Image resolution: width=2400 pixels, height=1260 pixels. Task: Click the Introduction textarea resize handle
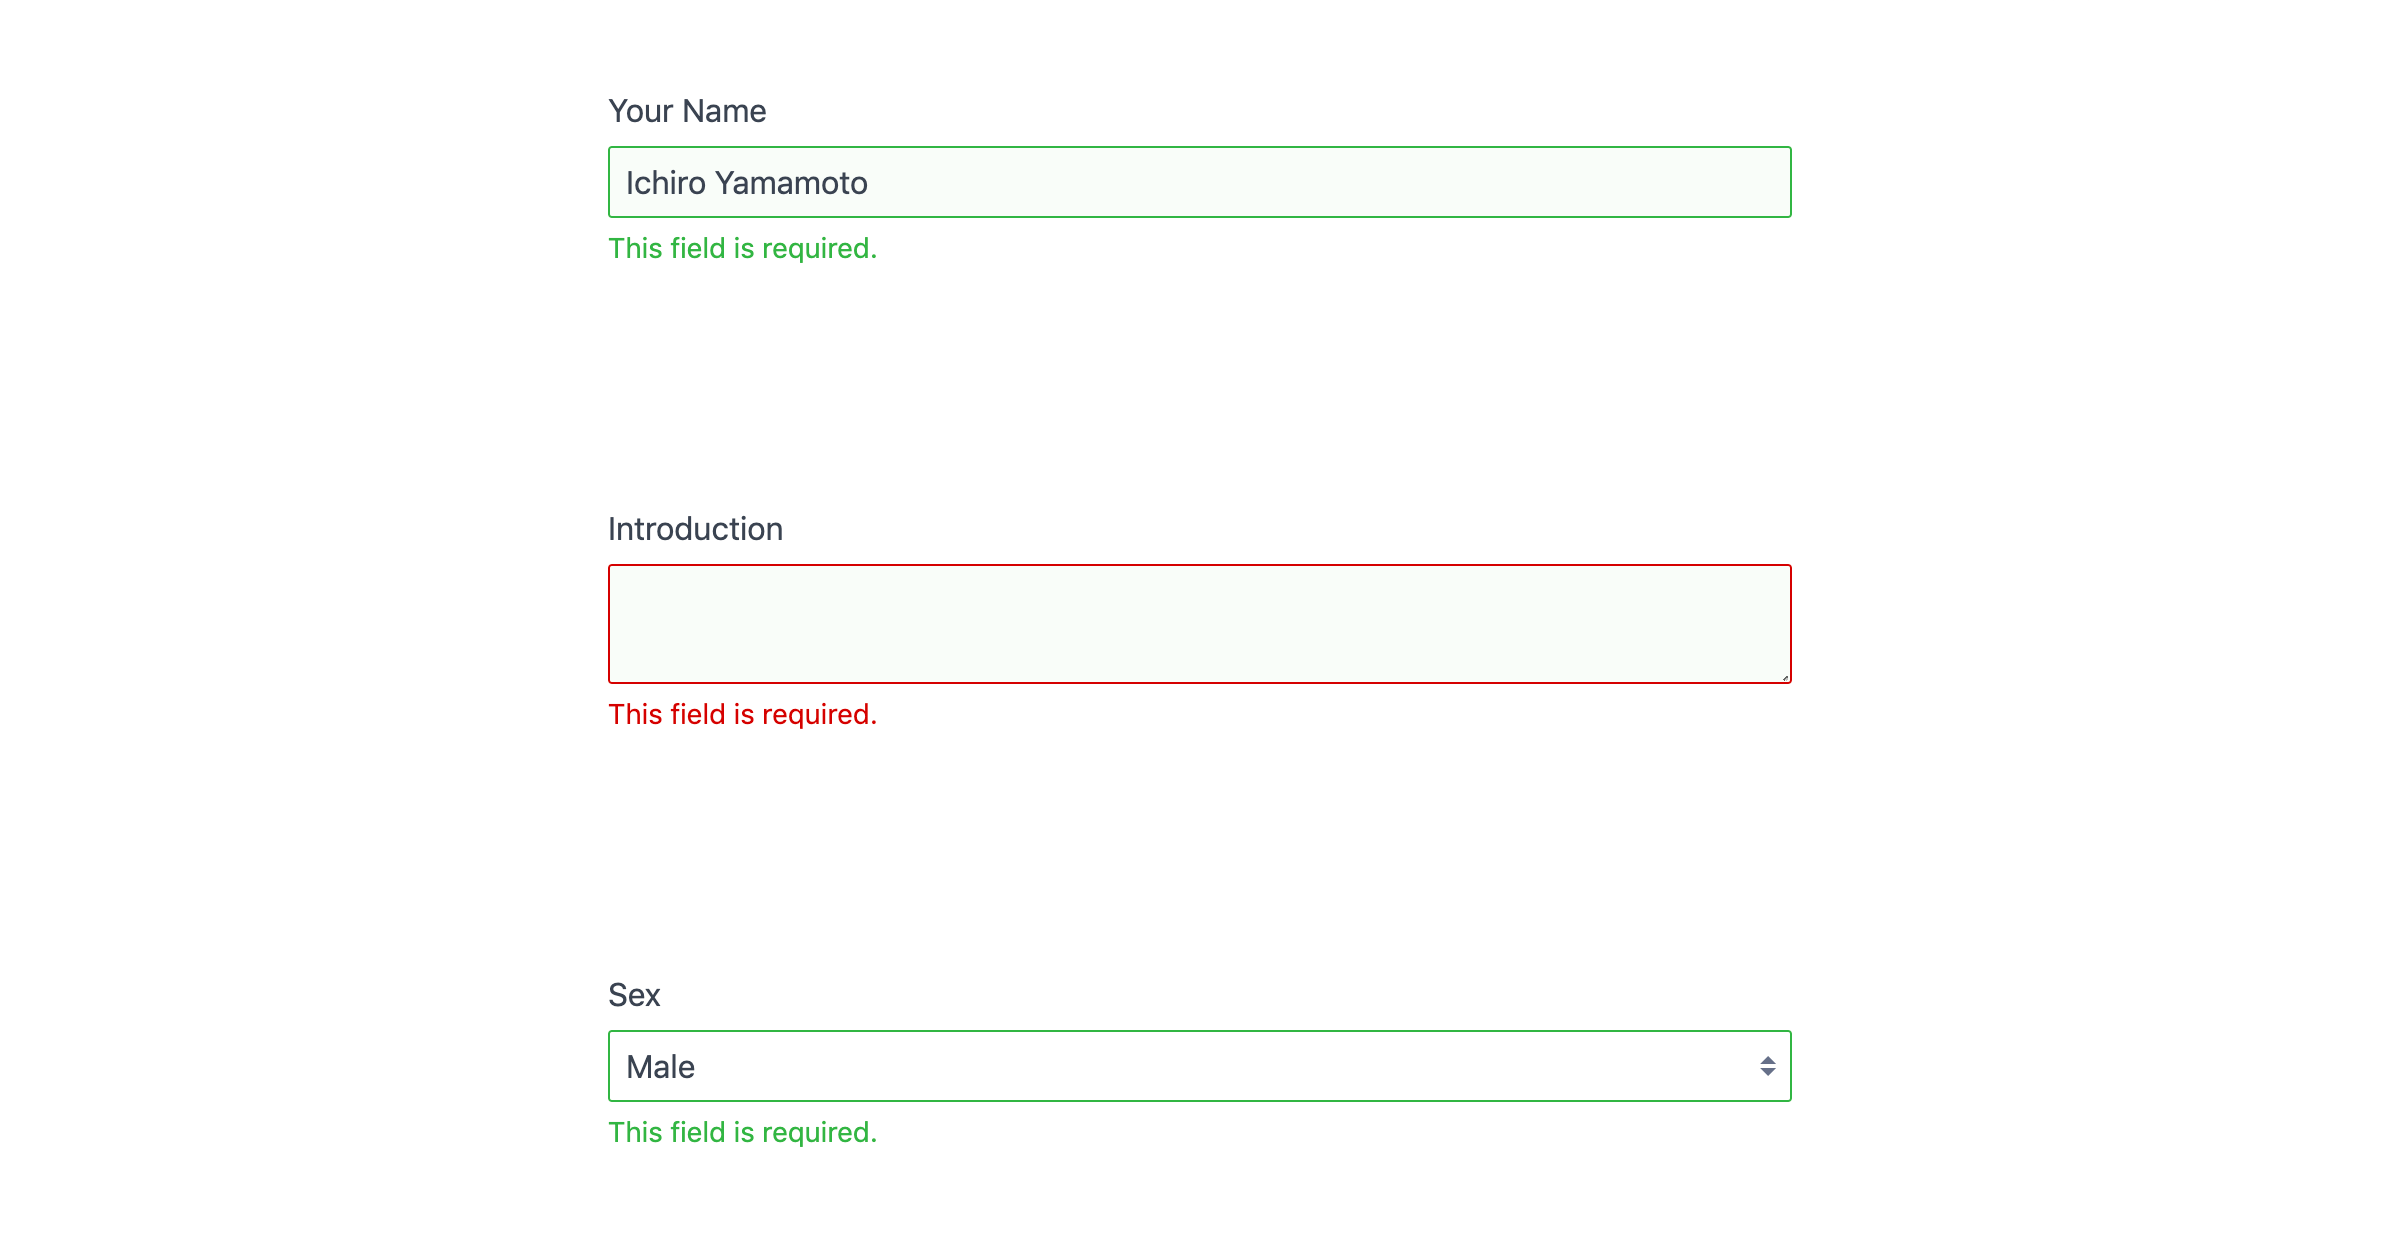[1784, 677]
